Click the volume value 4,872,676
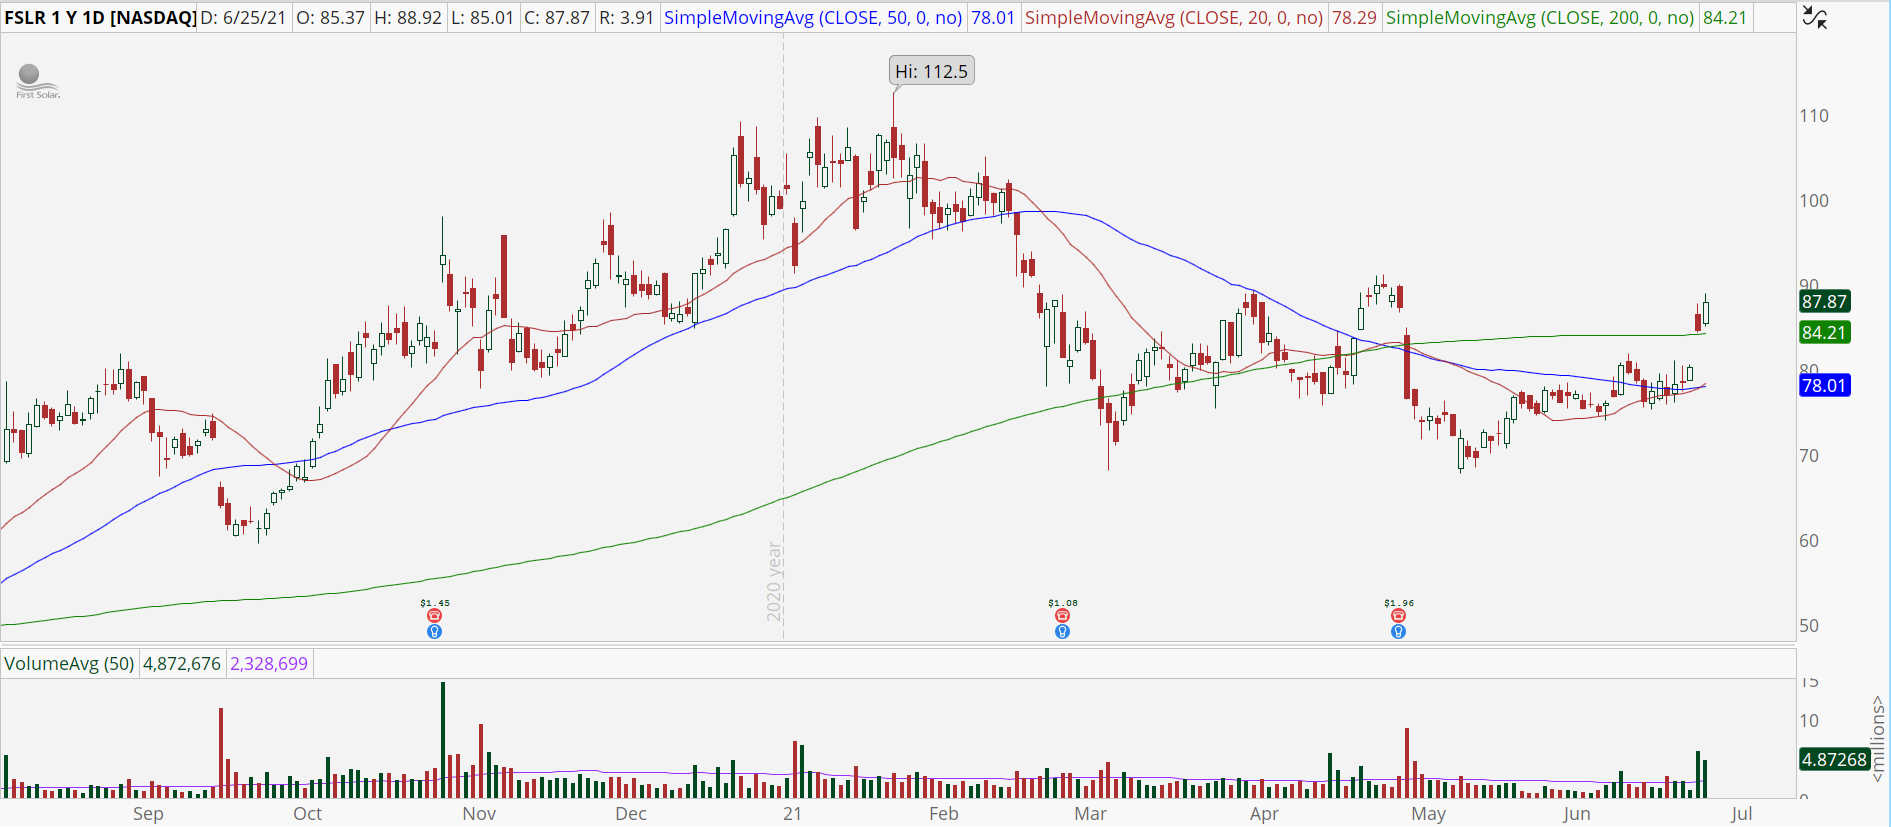The height and width of the screenshot is (827, 1891). 182,664
